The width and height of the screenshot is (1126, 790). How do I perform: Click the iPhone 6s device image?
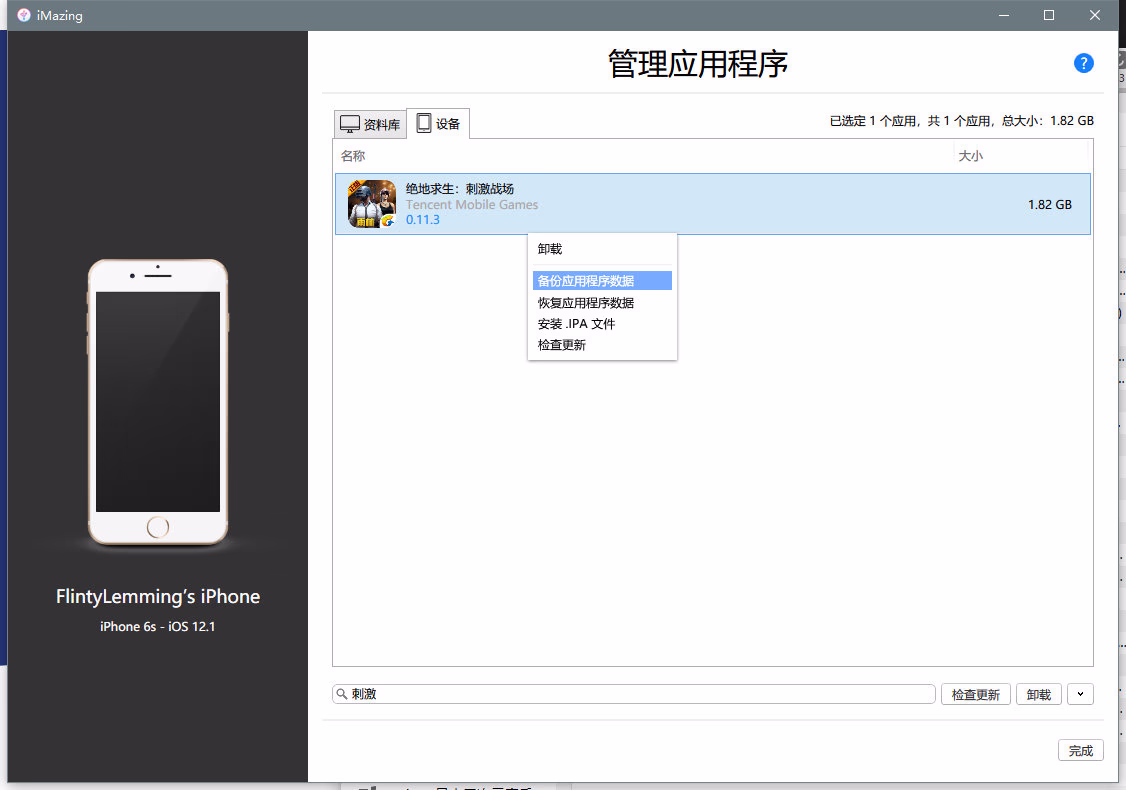[158, 402]
